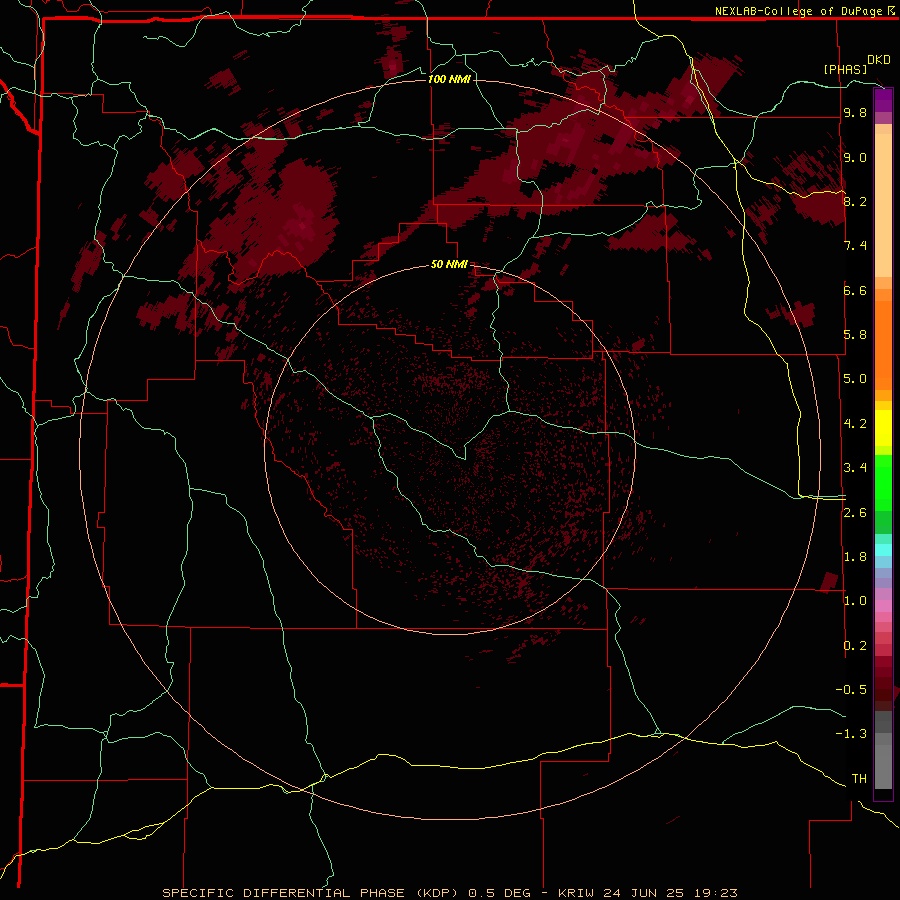Image resolution: width=900 pixels, height=900 pixels.
Task: Click the purple segment atop the color bar
Action: pyautogui.click(x=883, y=100)
